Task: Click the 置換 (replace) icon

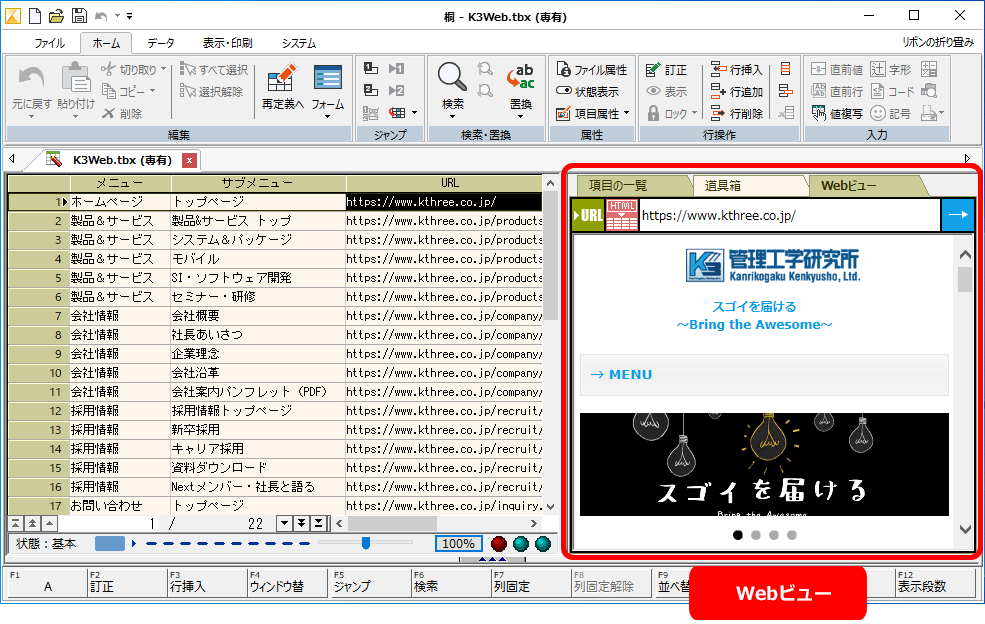Action: click(521, 78)
